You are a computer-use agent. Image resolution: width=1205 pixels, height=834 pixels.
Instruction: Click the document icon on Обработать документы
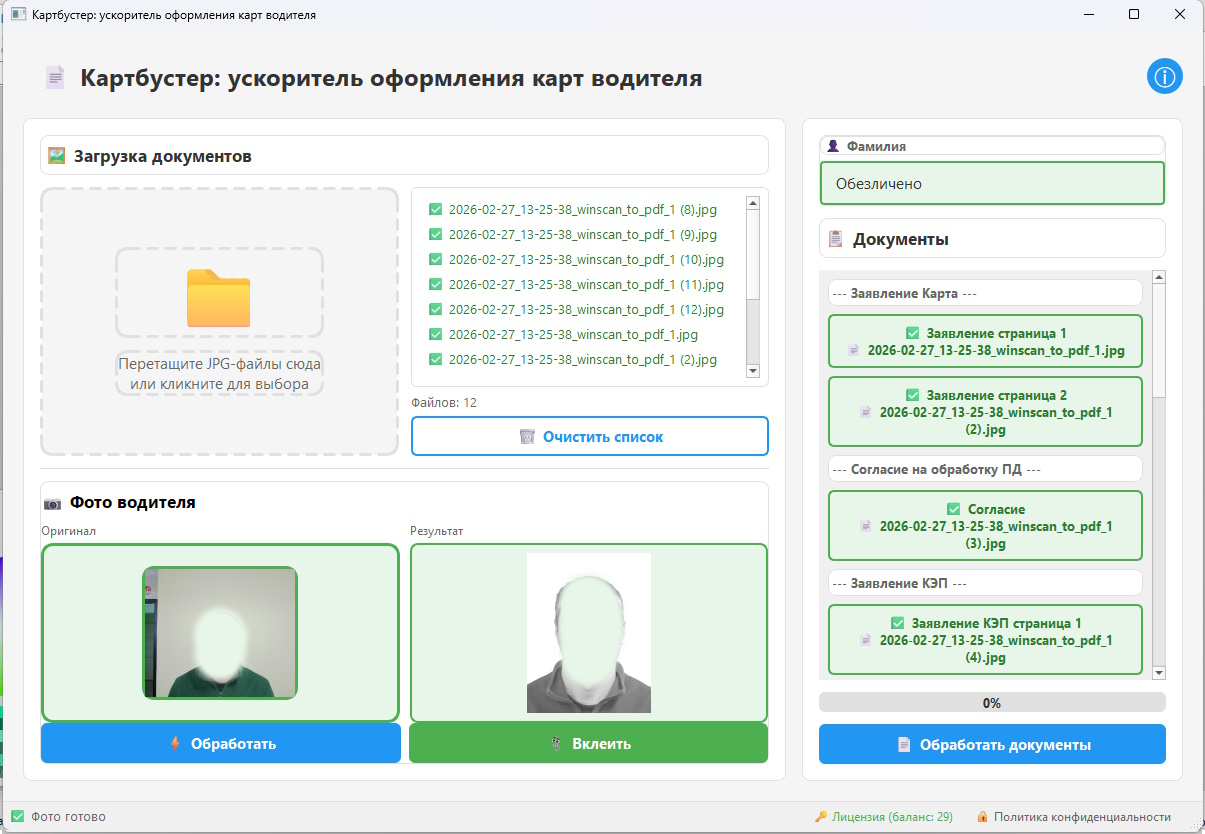pos(904,745)
